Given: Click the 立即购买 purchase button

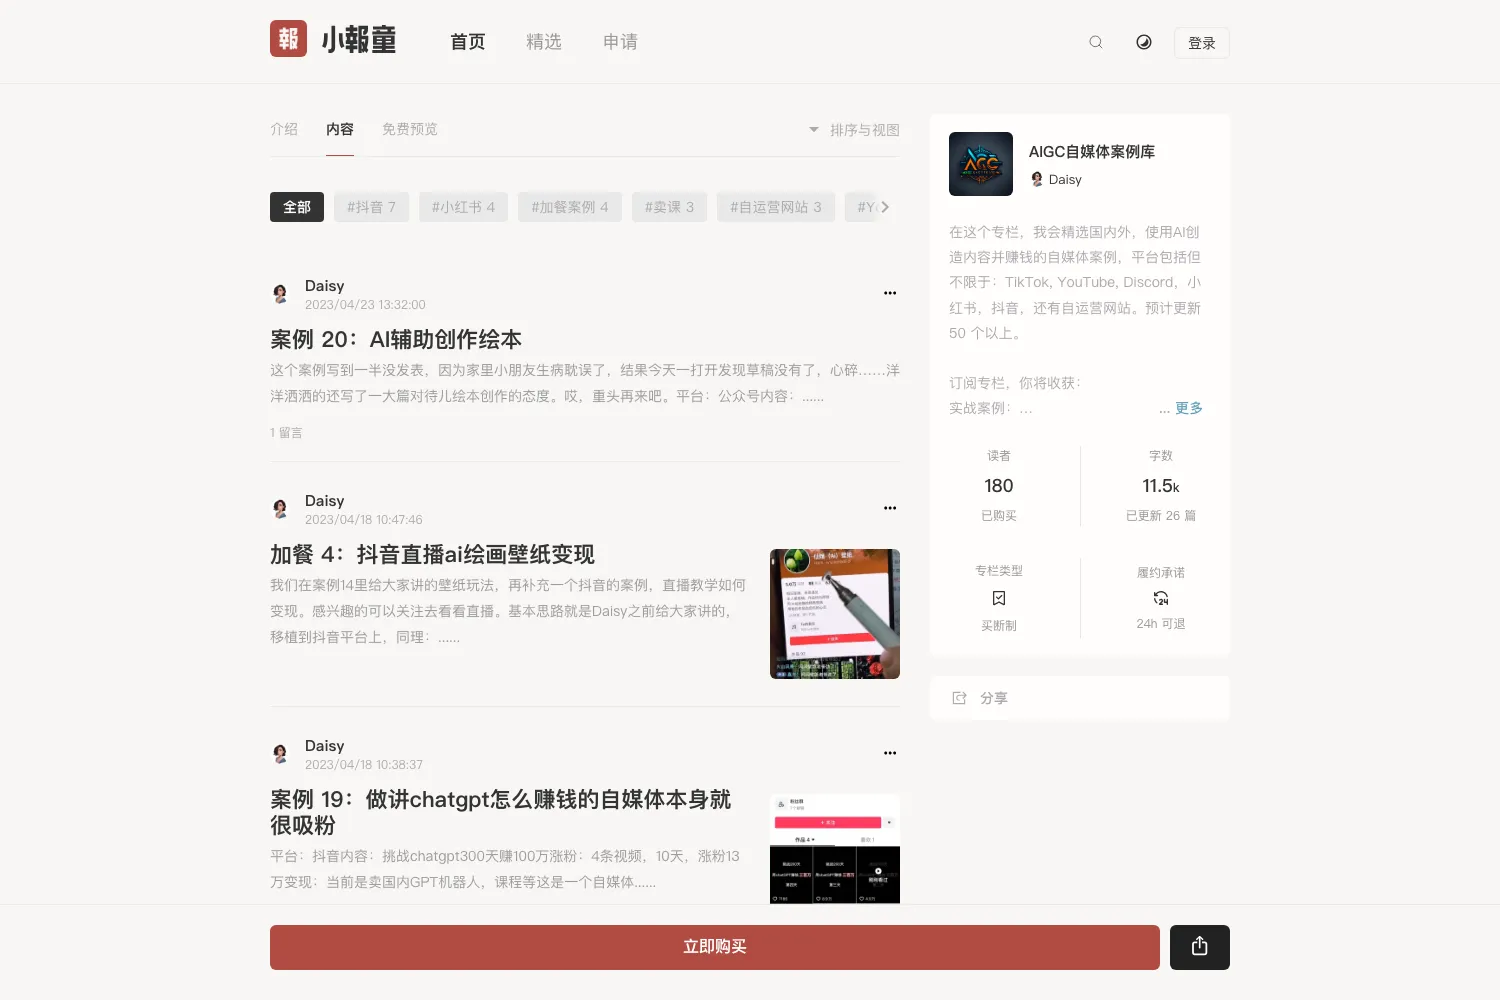Looking at the screenshot, I should point(715,947).
